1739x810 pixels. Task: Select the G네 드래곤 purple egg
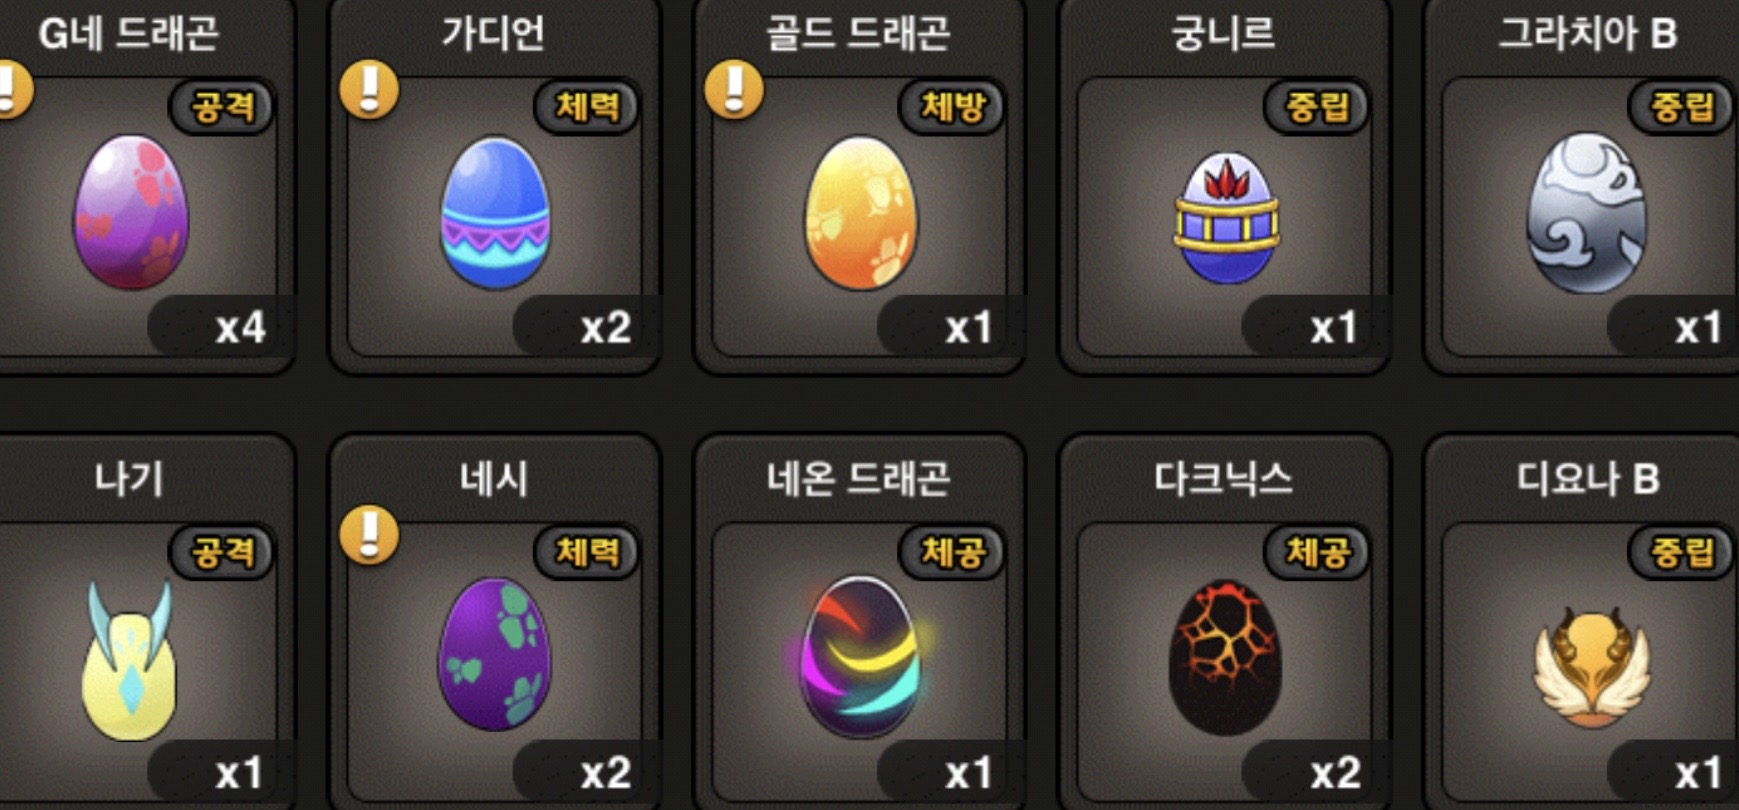tap(130, 212)
